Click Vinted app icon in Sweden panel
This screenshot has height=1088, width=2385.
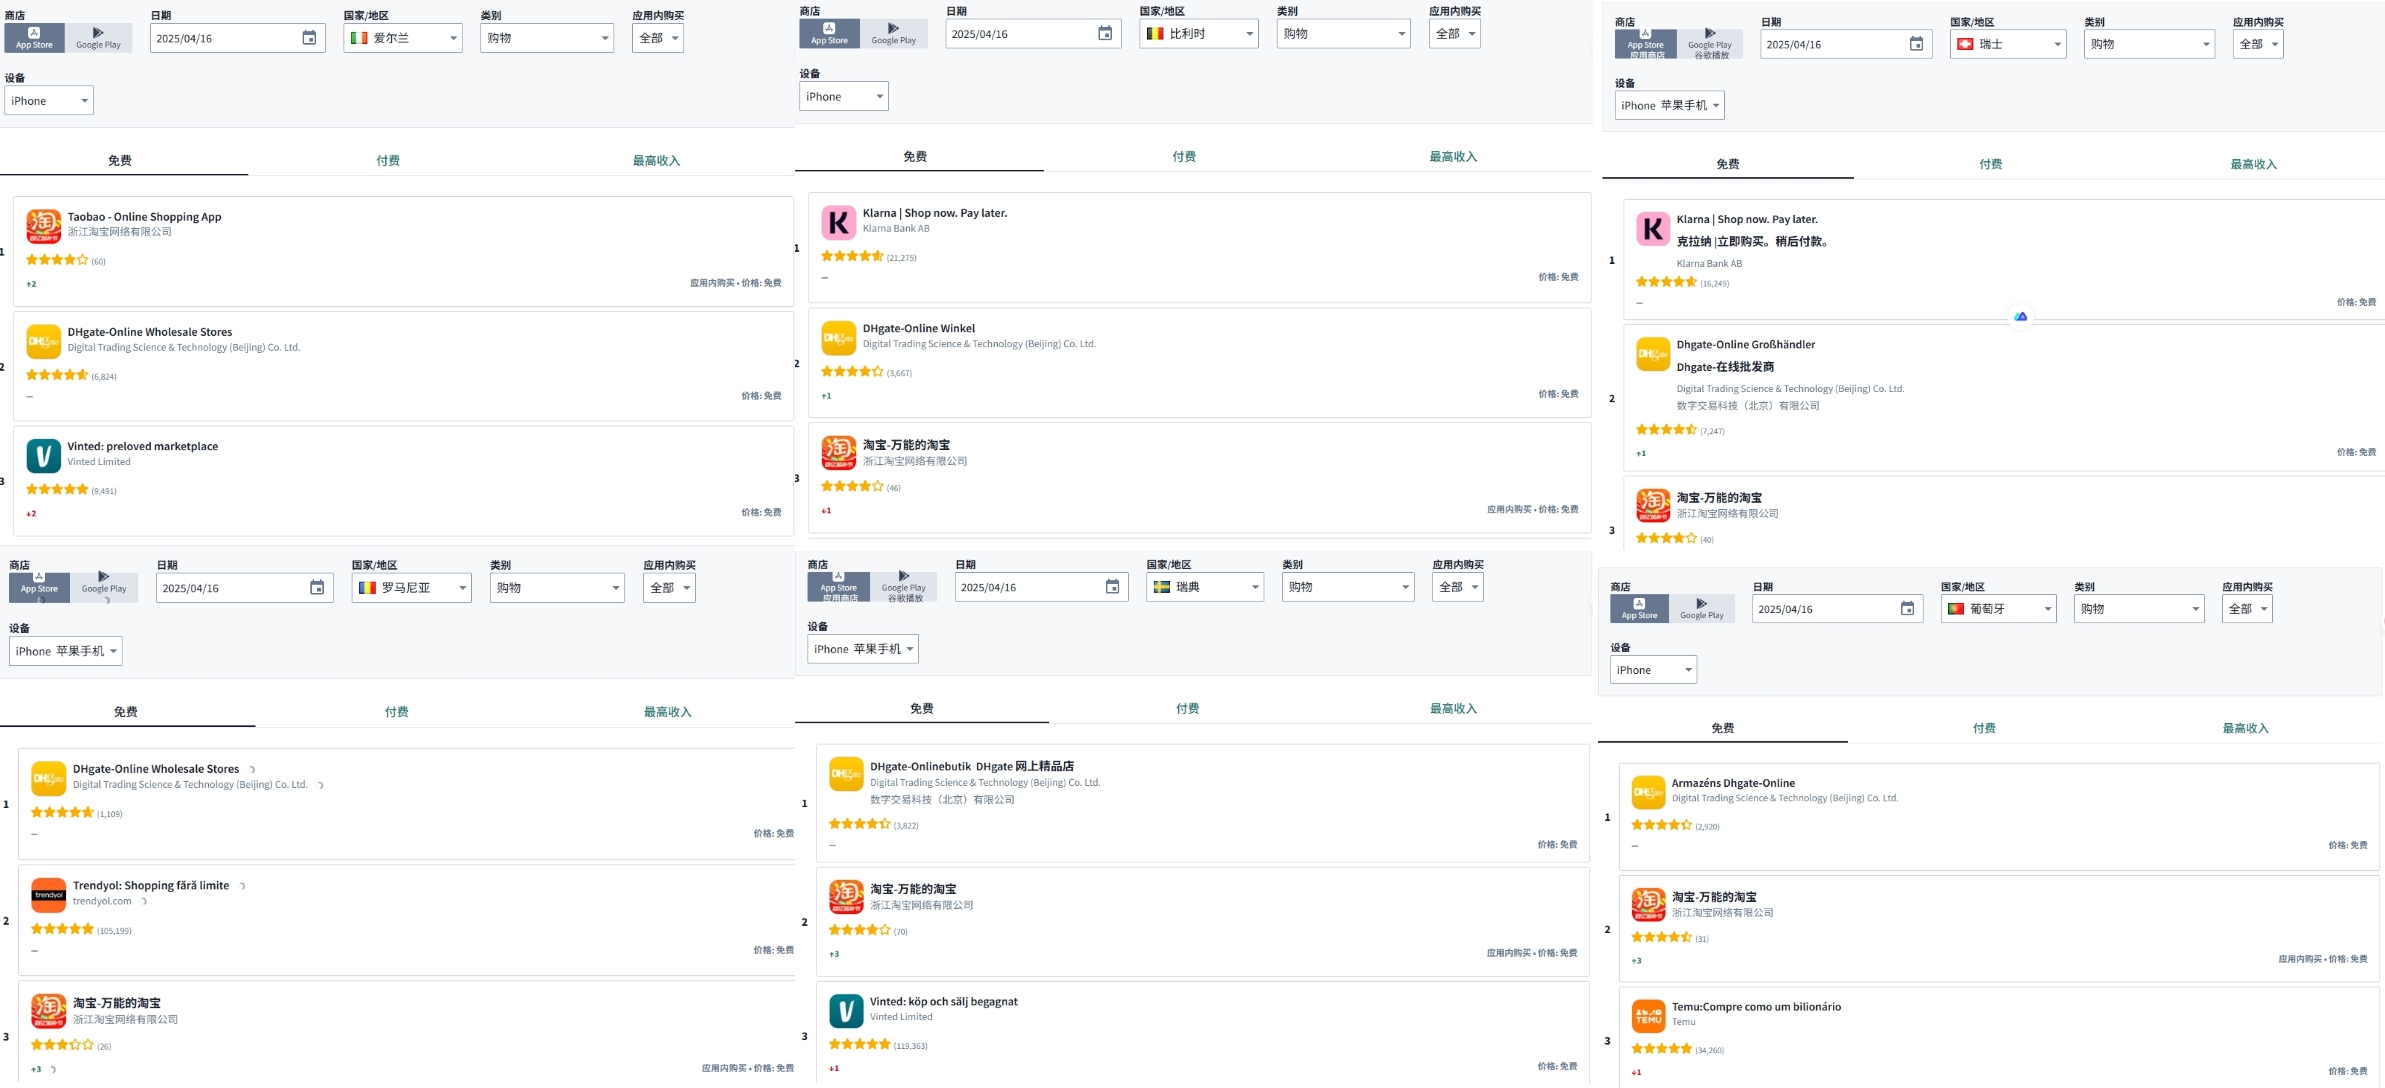846,1011
